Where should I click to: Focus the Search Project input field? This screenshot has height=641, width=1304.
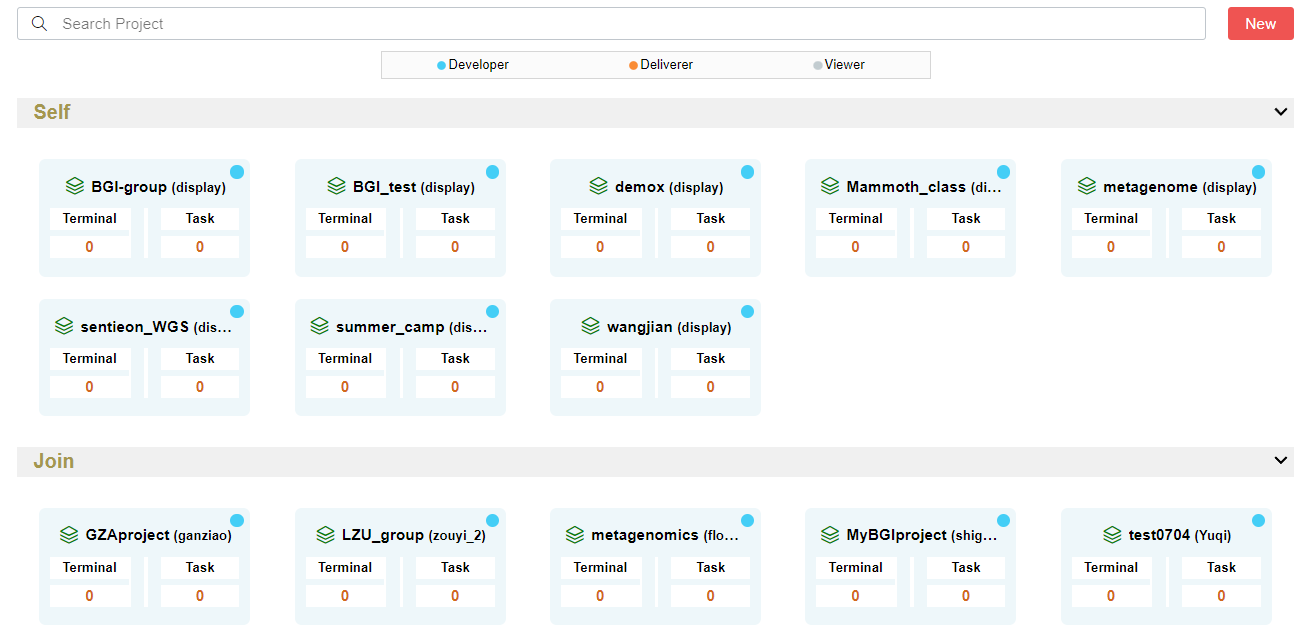click(x=611, y=24)
